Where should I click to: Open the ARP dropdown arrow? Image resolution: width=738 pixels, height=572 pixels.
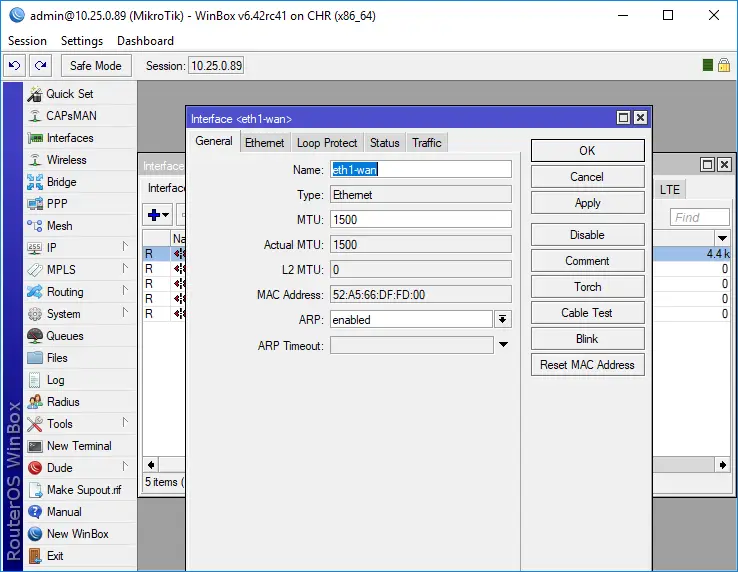503,320
